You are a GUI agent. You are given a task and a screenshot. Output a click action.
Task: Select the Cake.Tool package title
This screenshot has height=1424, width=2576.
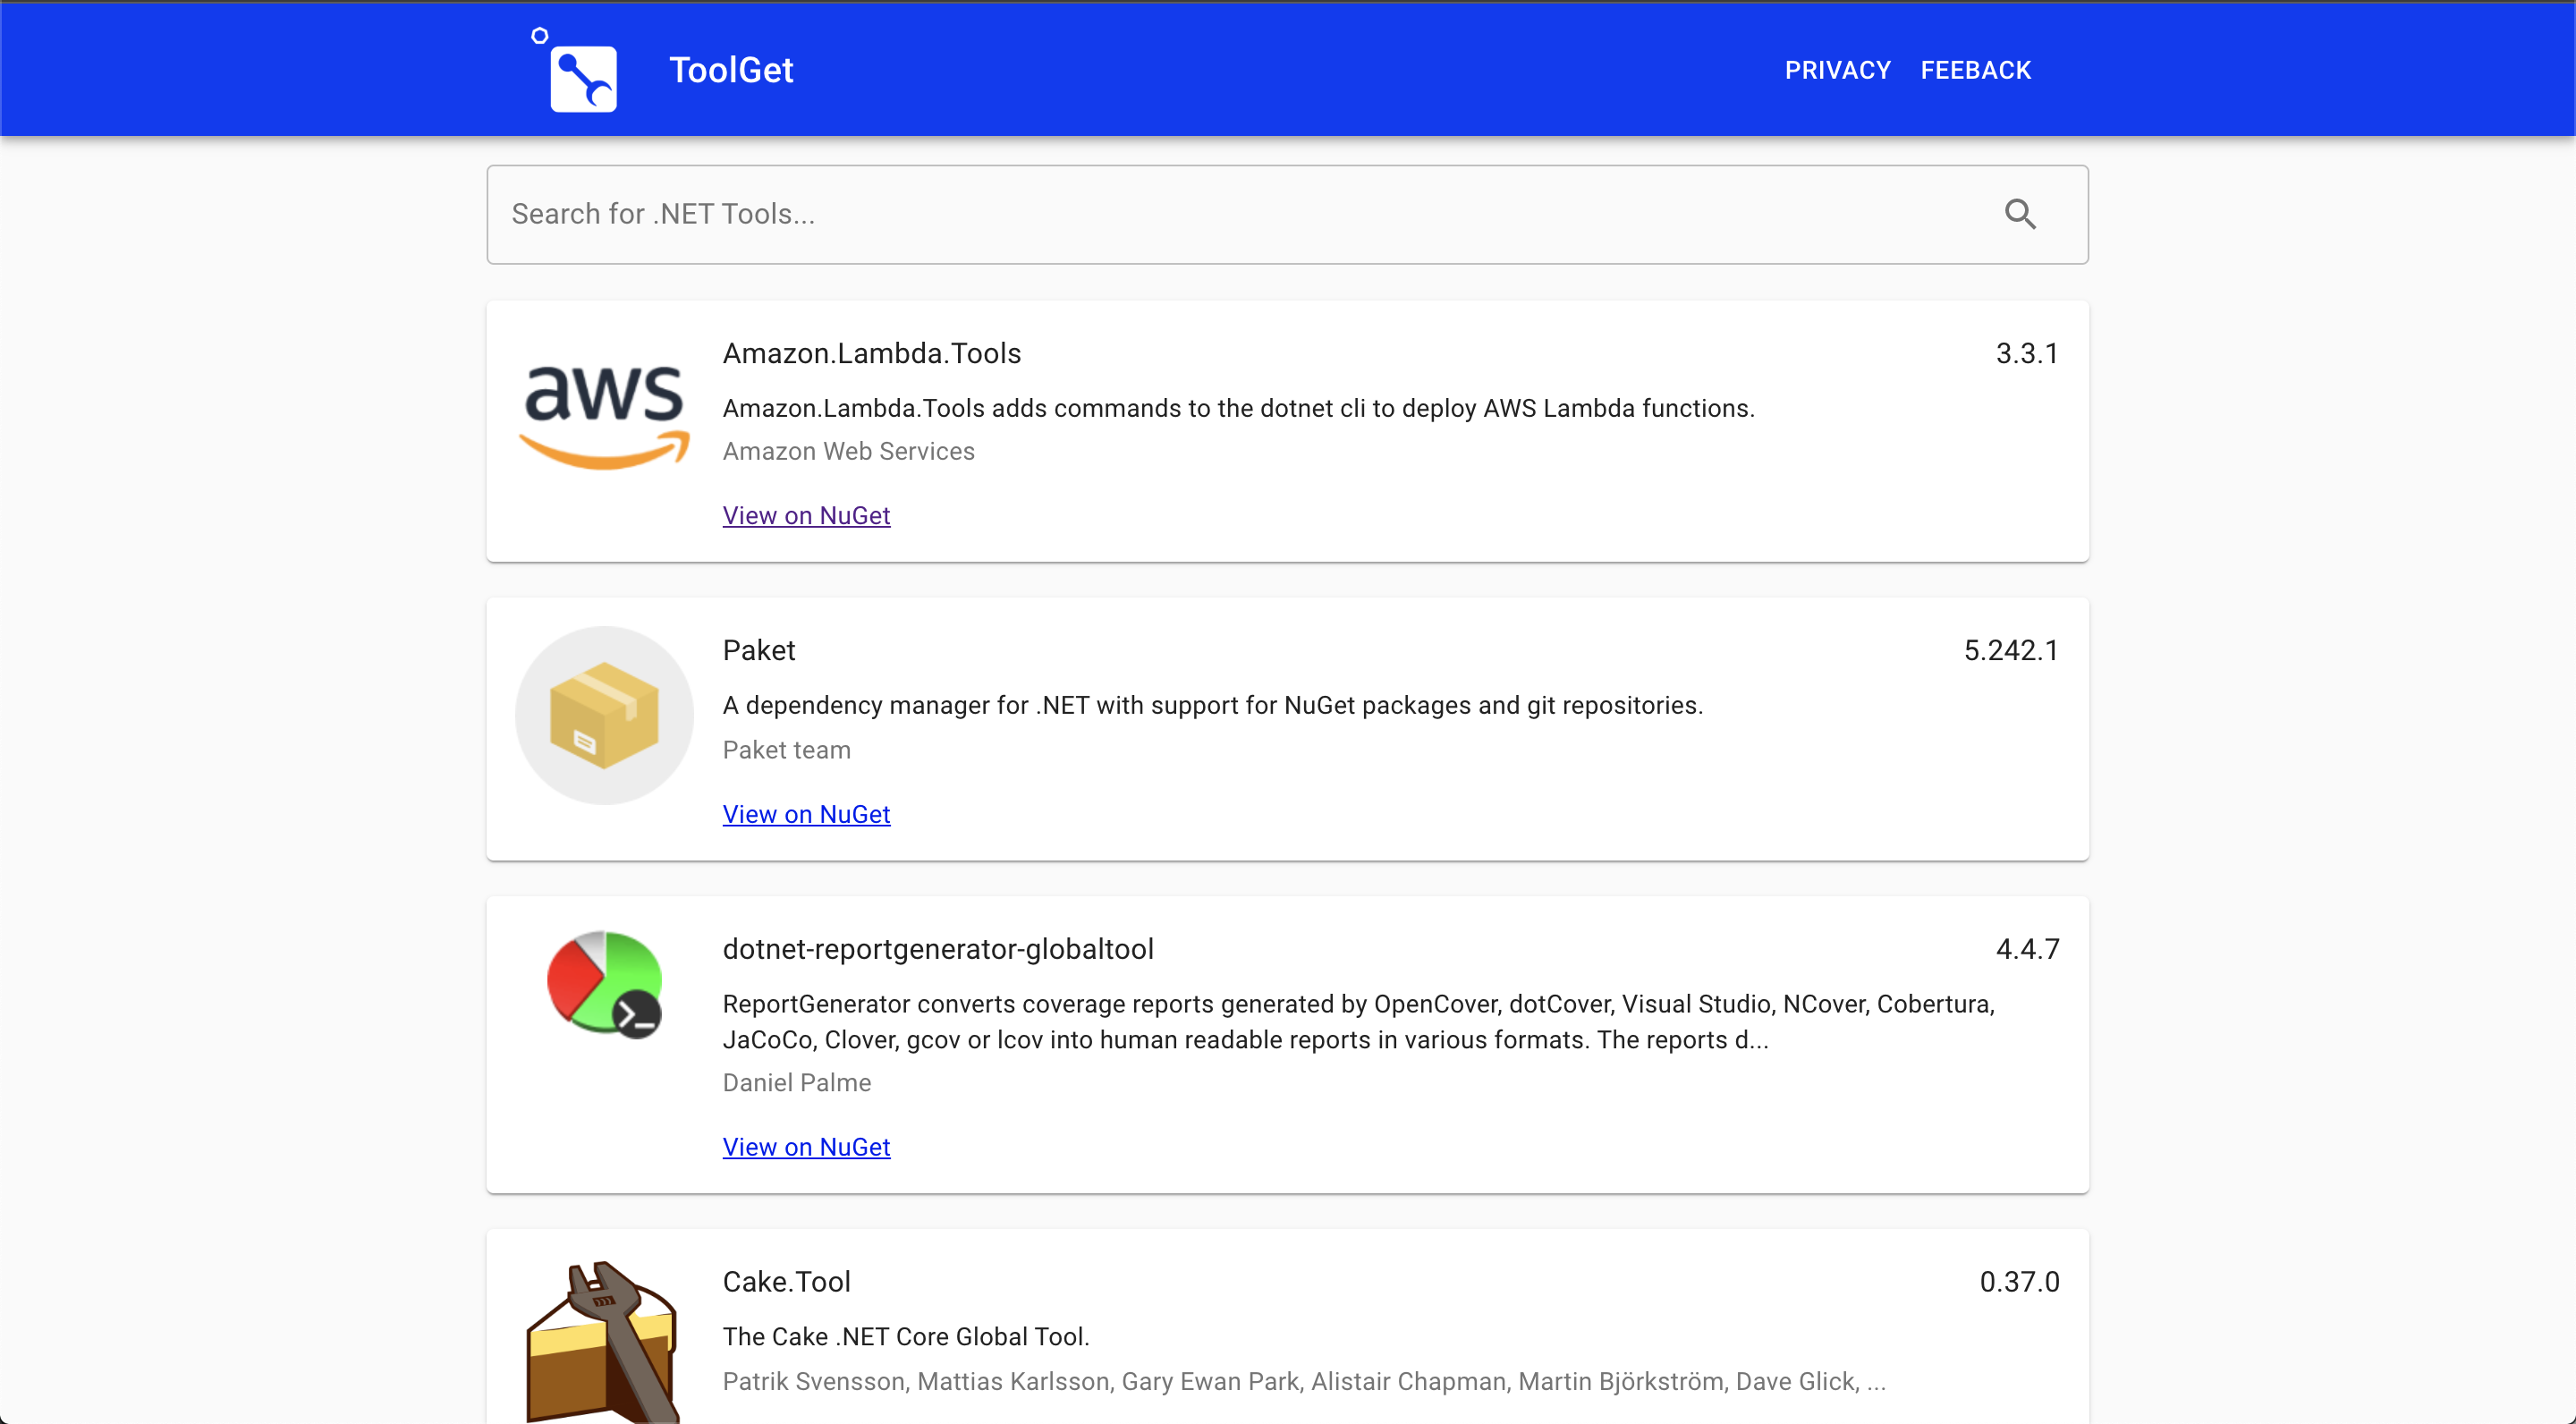(x=786, y=1281)
